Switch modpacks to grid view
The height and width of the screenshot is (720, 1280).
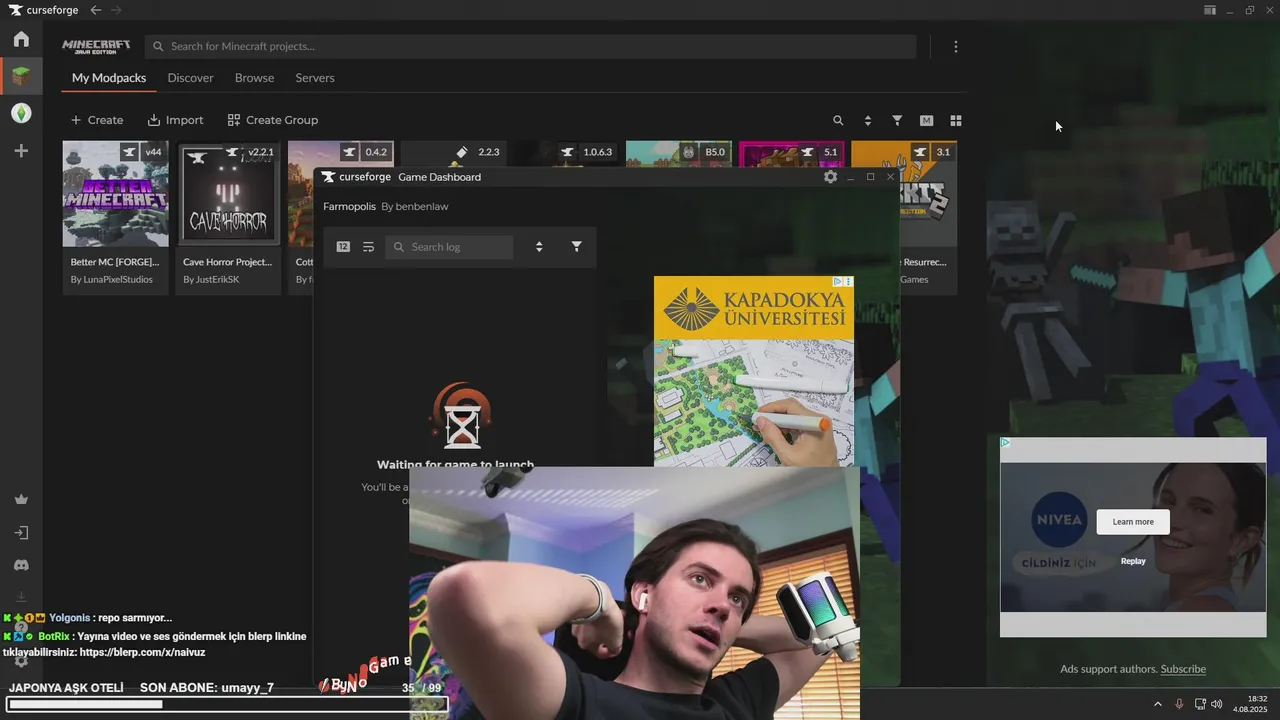click(956, 120)
